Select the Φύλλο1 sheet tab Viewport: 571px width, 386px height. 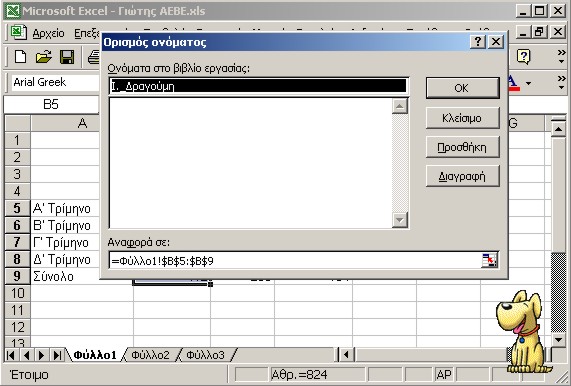pyautogui.click(x=95, y=355)
